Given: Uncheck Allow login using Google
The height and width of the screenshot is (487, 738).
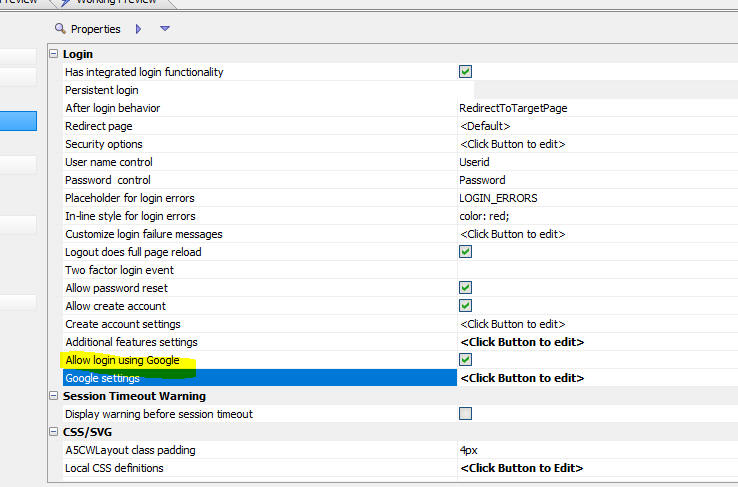Looking at the screenshot, I should pos(465,360).
